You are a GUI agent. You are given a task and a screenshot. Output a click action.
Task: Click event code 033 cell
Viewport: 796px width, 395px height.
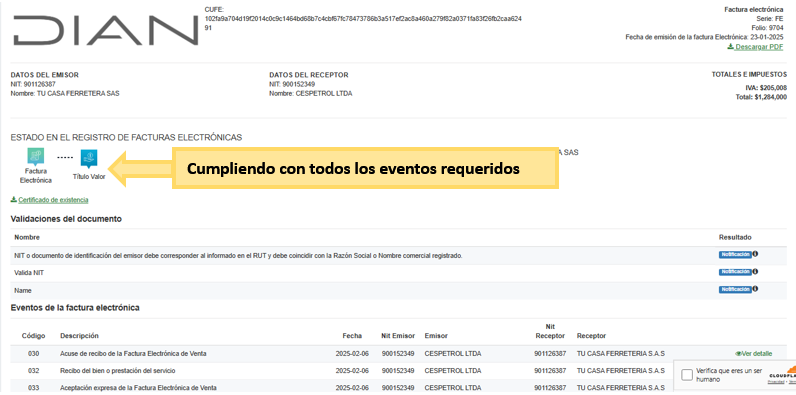(x=34, y=388)
